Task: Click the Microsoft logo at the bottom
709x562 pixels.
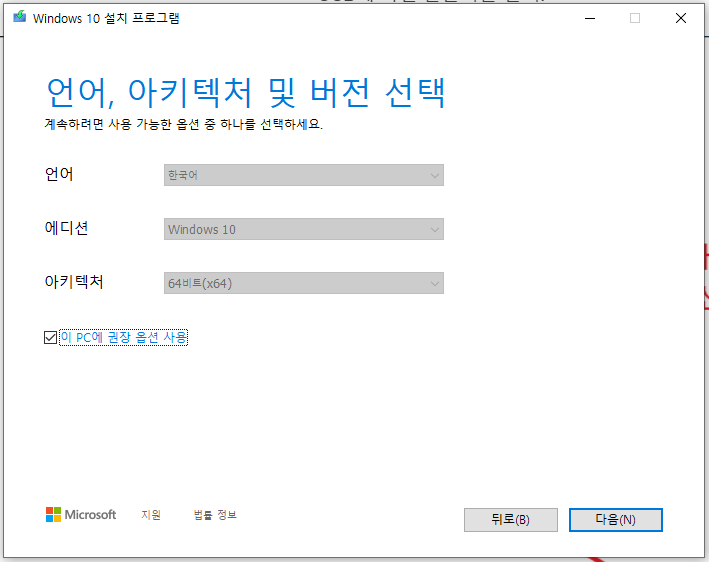Action: pos(81,515)
